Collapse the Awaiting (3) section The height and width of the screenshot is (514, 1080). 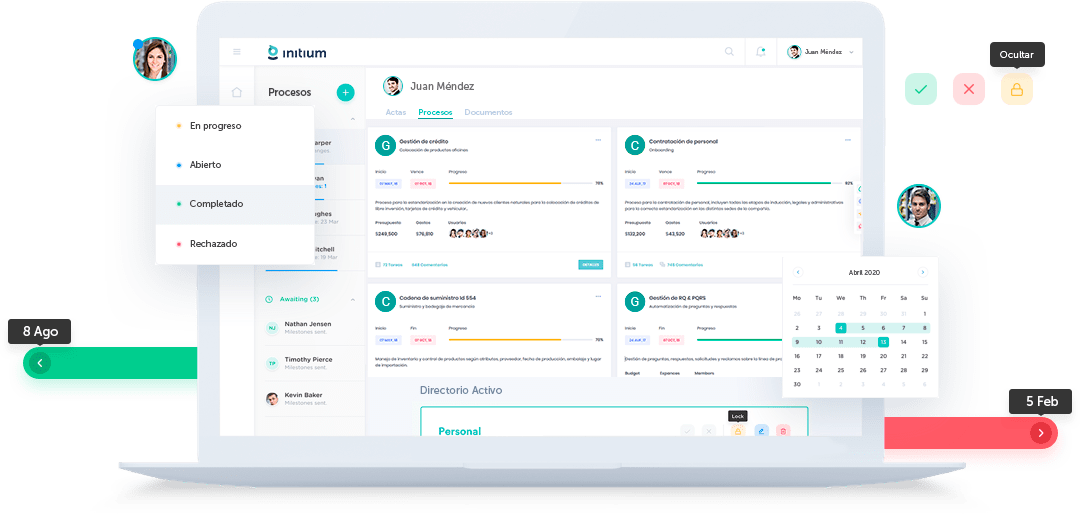click(352, 299)
